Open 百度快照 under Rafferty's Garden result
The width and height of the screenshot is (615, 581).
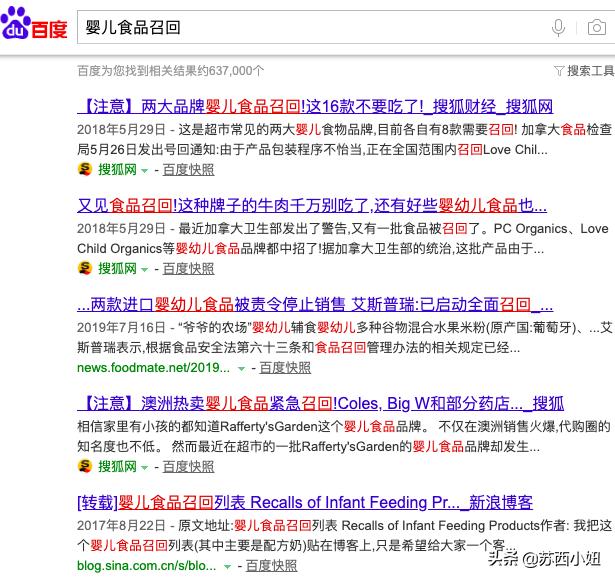tap(188, 466)
